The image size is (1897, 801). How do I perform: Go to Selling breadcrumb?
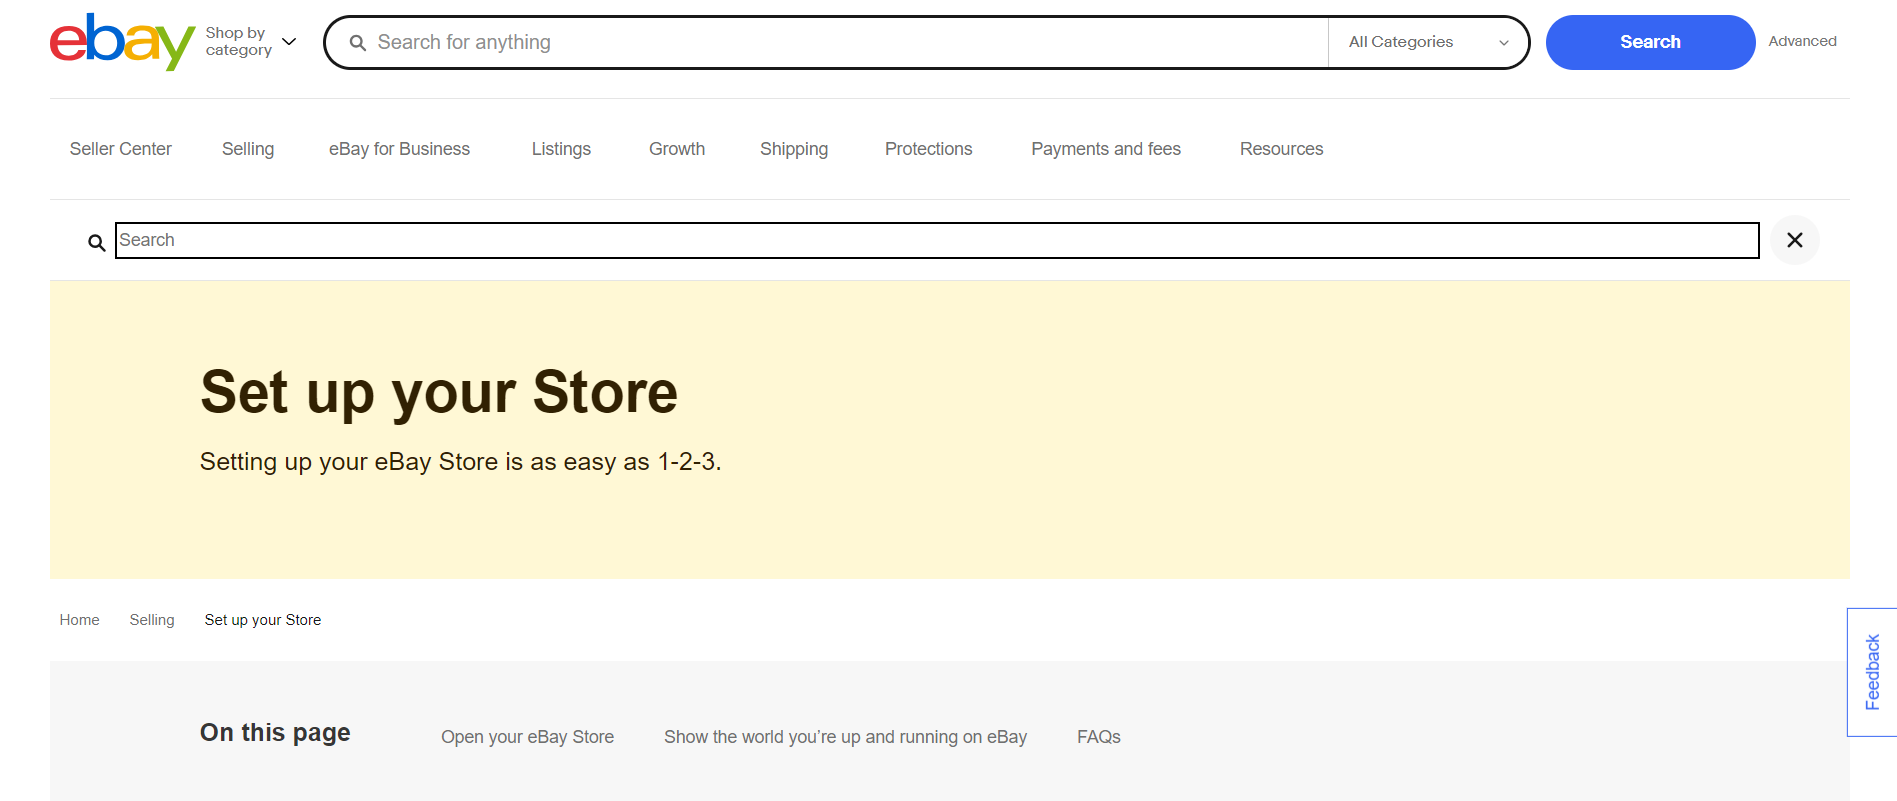(152, 620)
